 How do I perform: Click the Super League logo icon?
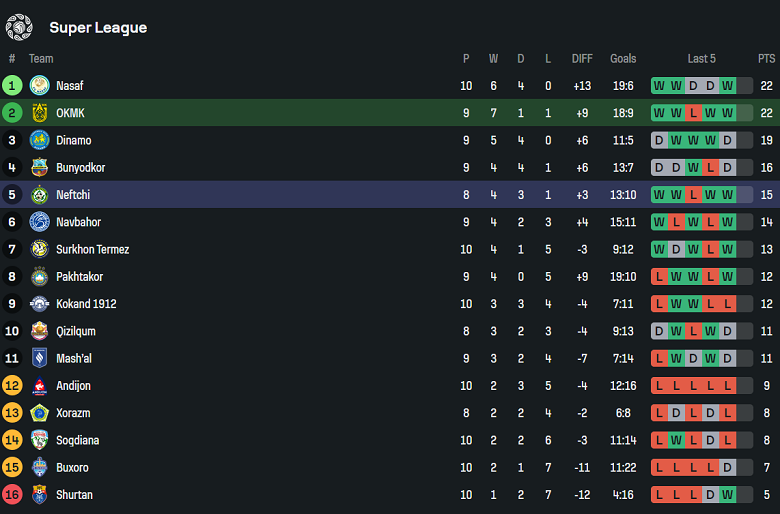[19, 27]
